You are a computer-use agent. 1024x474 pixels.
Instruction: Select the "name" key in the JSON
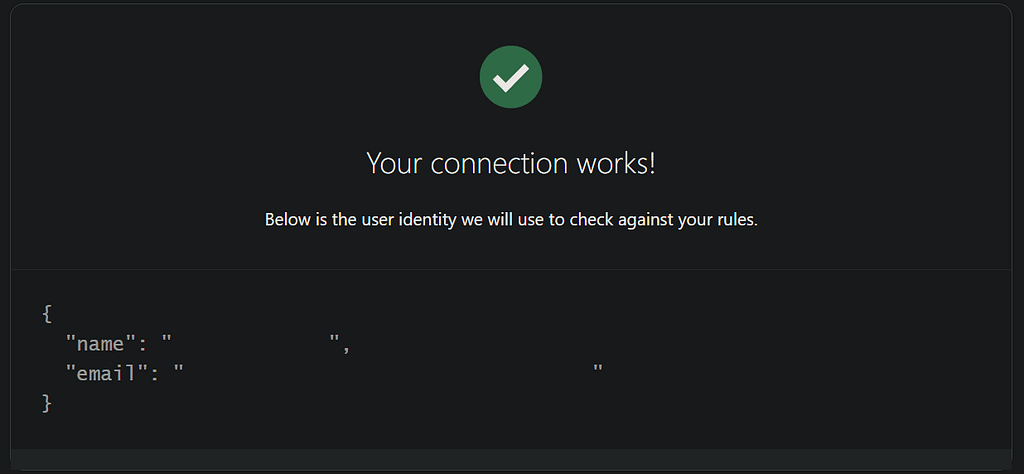point(100,344)
